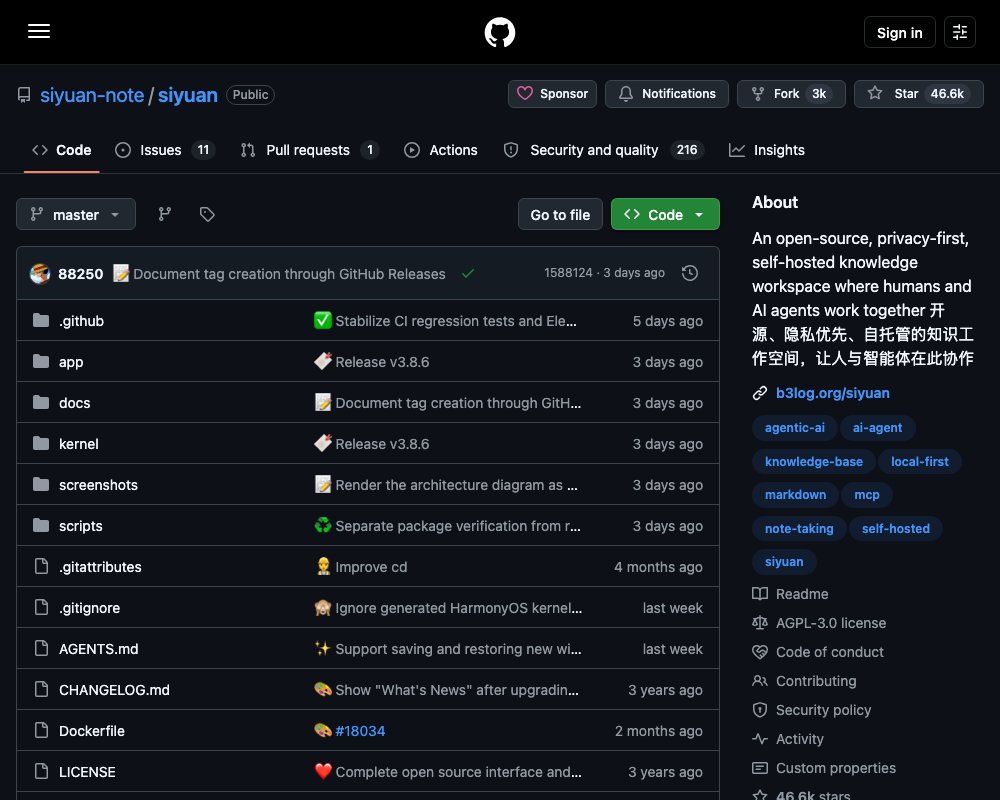Image resolution: width=1000 pixels, height=800 pixels.
Task: Expand the green Code dropdown button
Action: click(x=665, y=214)
